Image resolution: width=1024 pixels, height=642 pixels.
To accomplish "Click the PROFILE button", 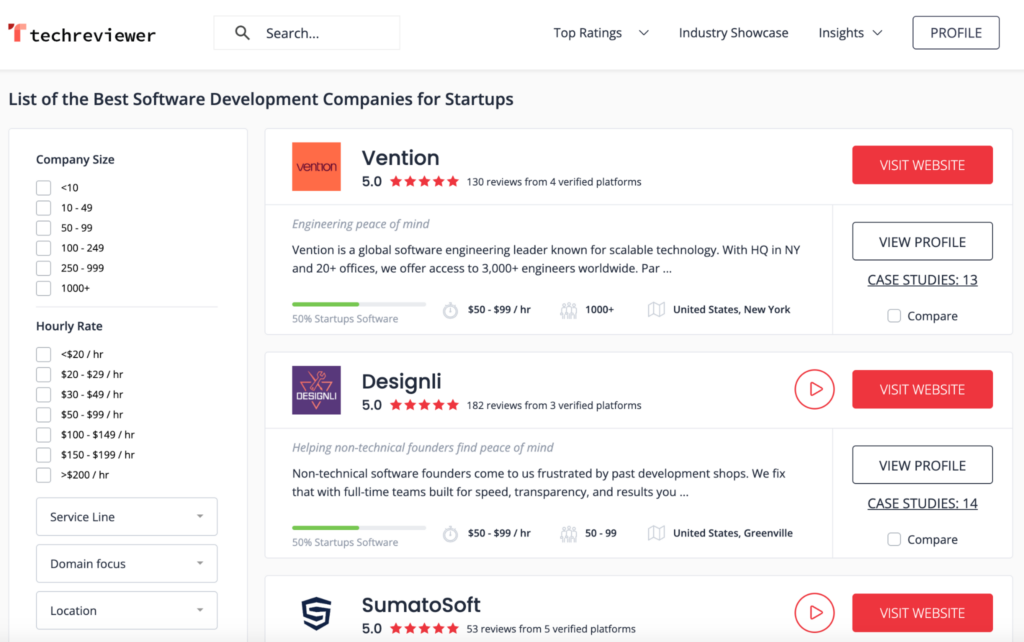I will click(x=955, y=33).
